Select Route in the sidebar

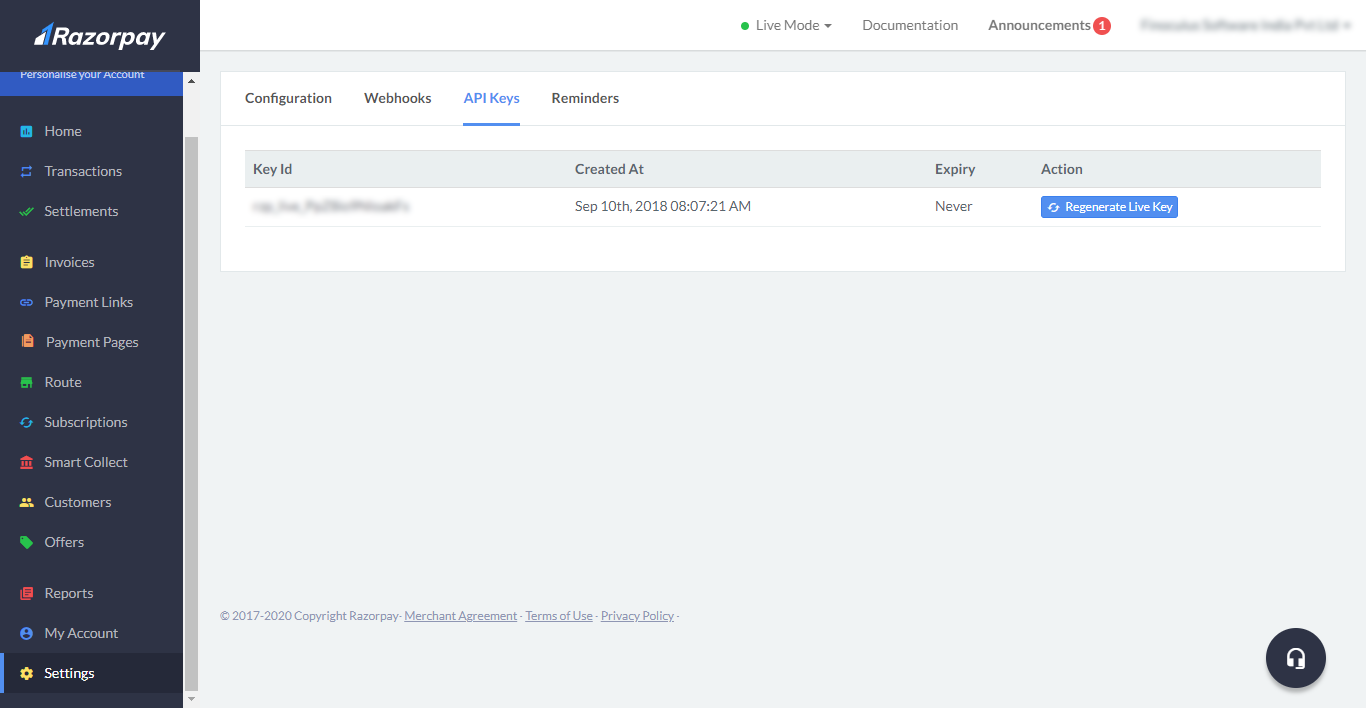pos(63,382)
